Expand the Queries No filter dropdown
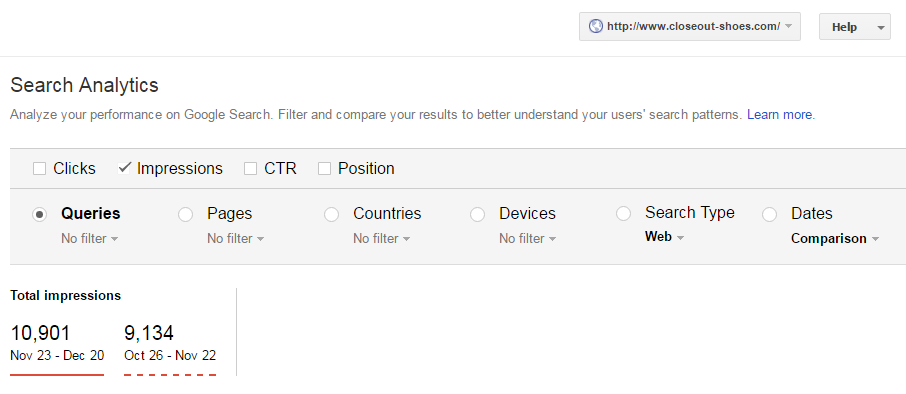The image size is (906, 394). pyautogui.click(x=90, y=239)
